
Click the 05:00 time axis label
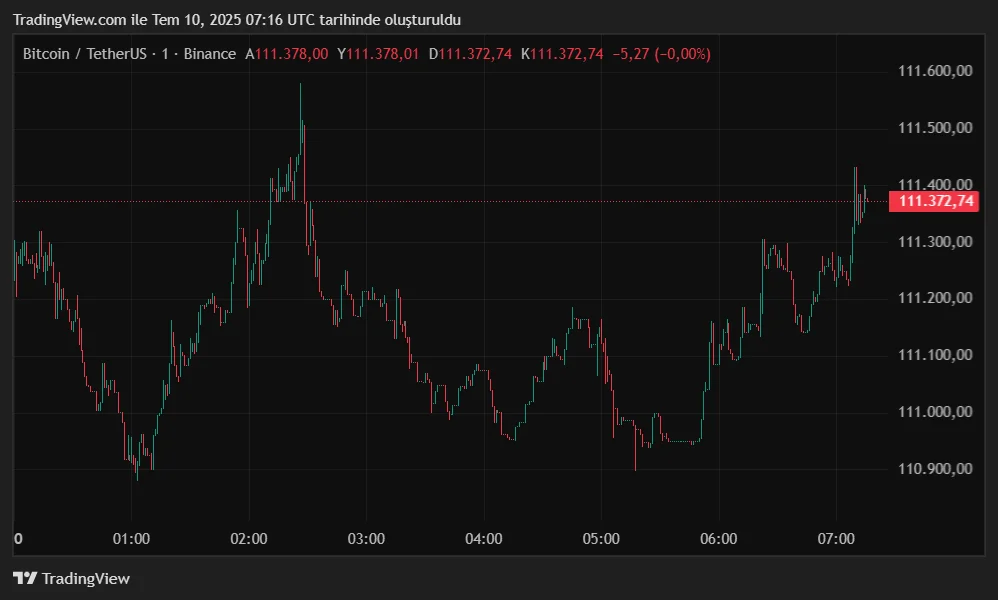[x=601, y=539]
